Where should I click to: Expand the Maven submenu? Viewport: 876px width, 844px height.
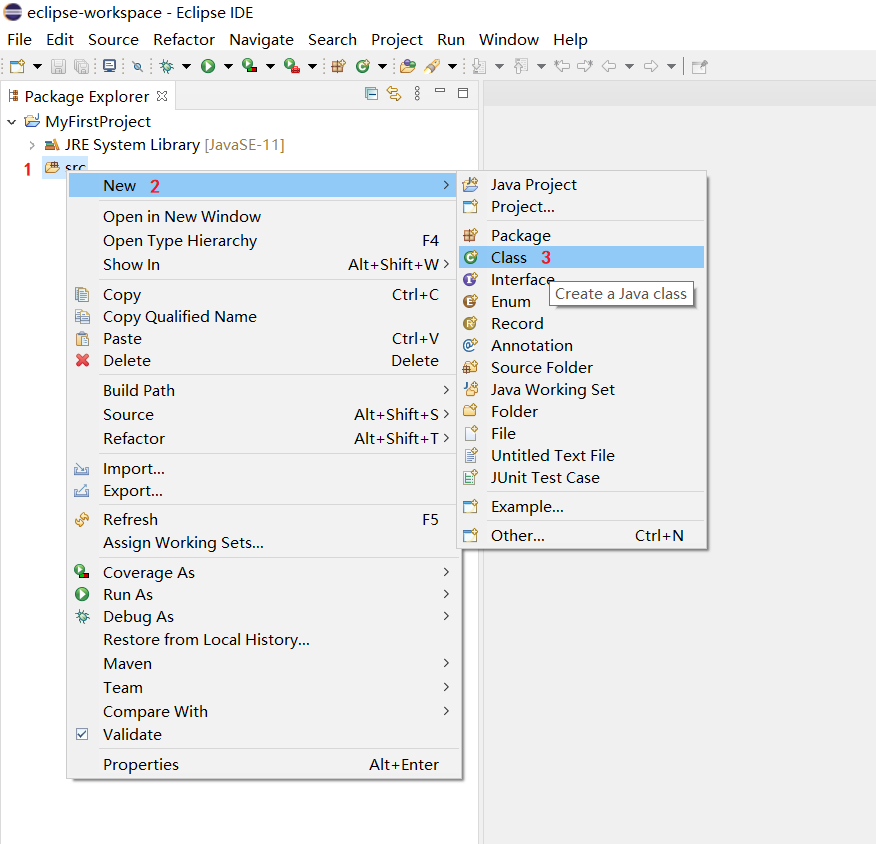click(x=263, y=664)
